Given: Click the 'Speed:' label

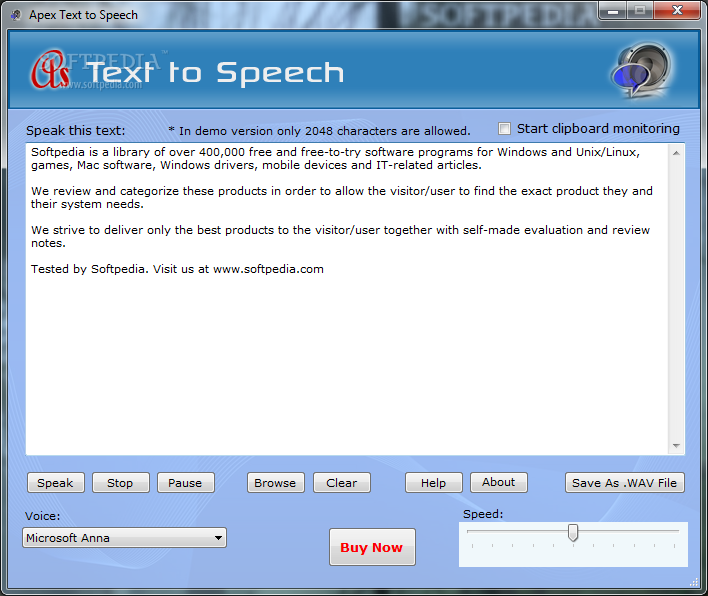Looking at the screenshot, I should [x=483, y=514].
